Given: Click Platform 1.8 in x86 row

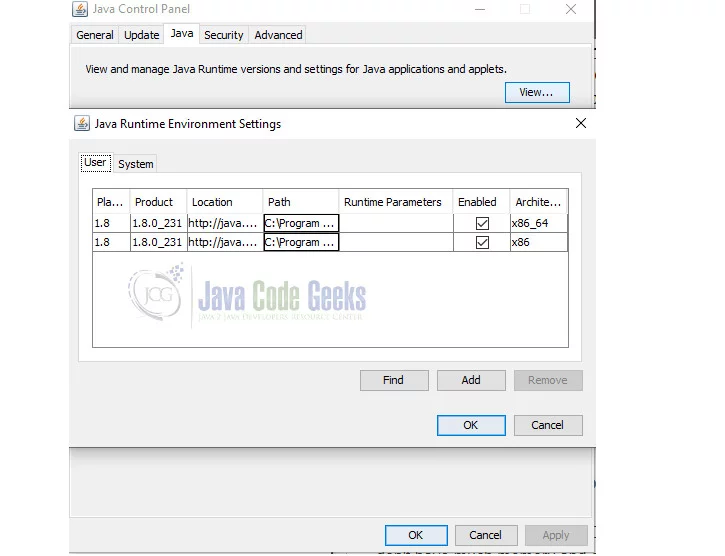Looking at the screenshot, I should (x=111, y=242).
